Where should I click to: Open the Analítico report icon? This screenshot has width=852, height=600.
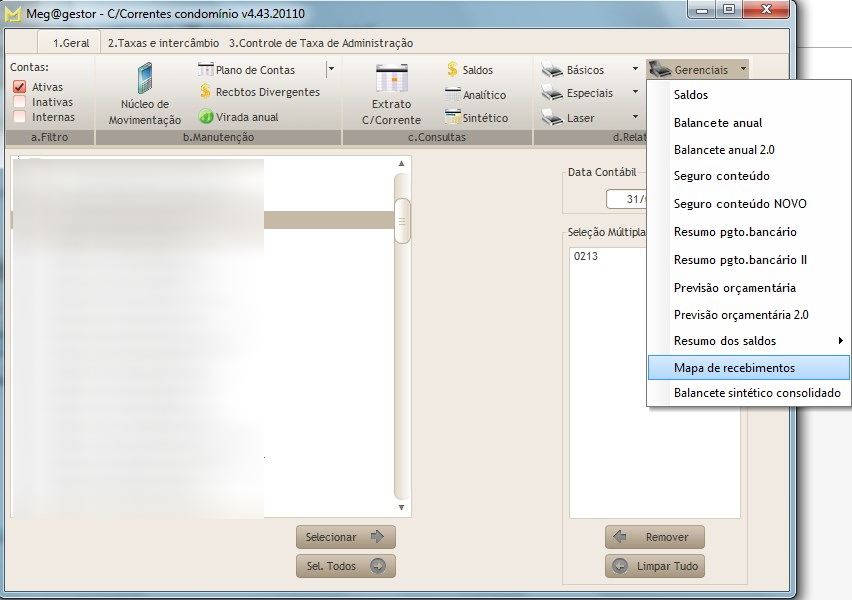tap(452, 95)
